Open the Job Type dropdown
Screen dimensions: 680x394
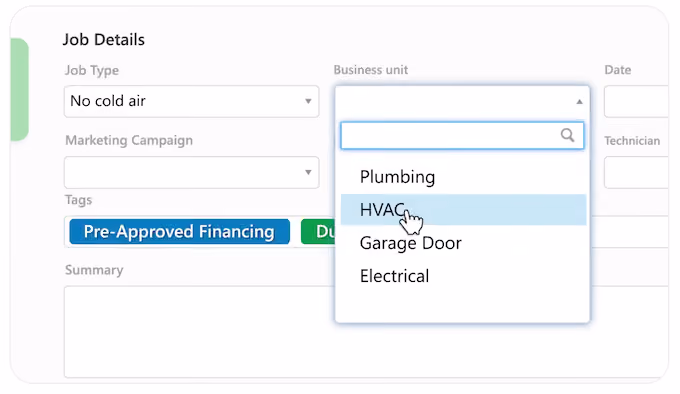[x=191, y=101]
